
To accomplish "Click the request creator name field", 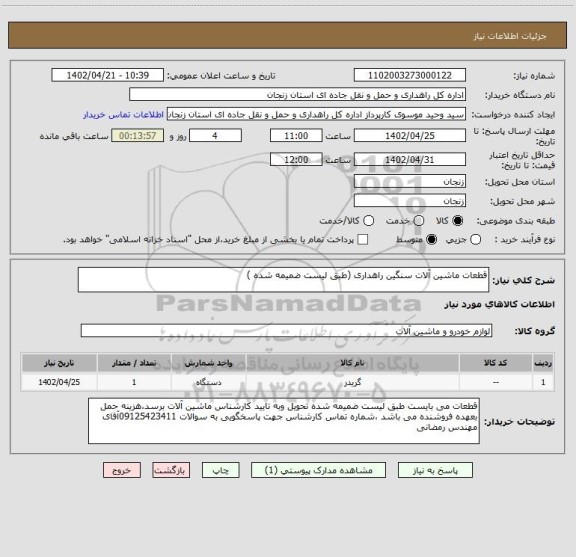I will (x=316, y=114).
